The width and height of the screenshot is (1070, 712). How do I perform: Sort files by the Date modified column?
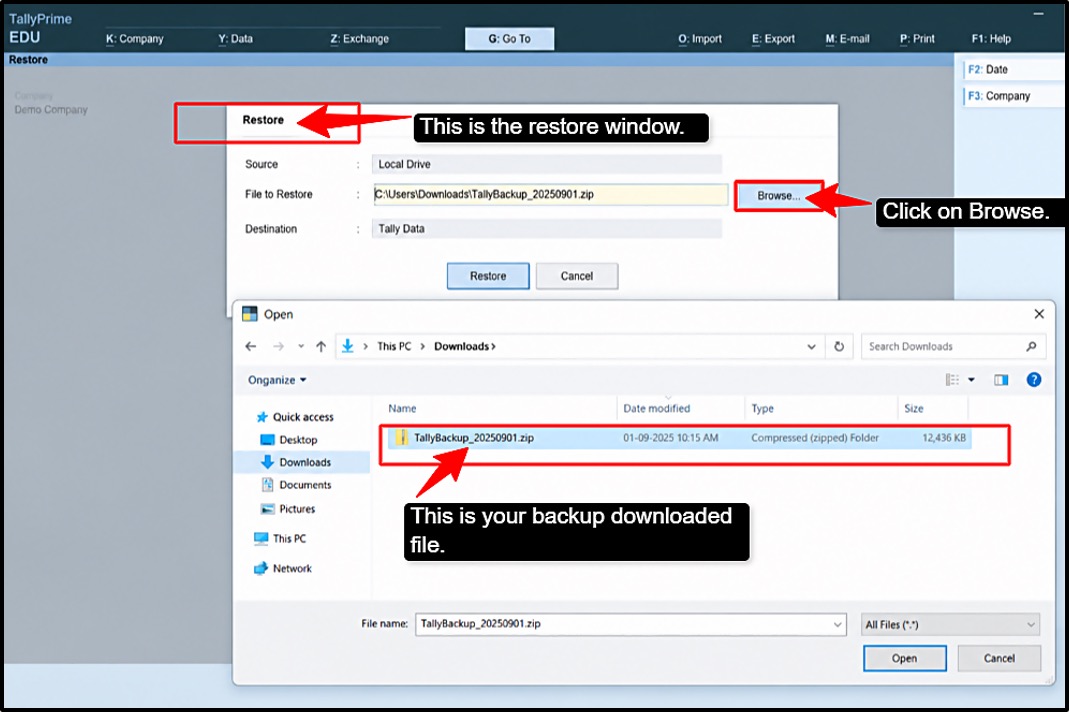pyautogui.click(x=656, y=409)
